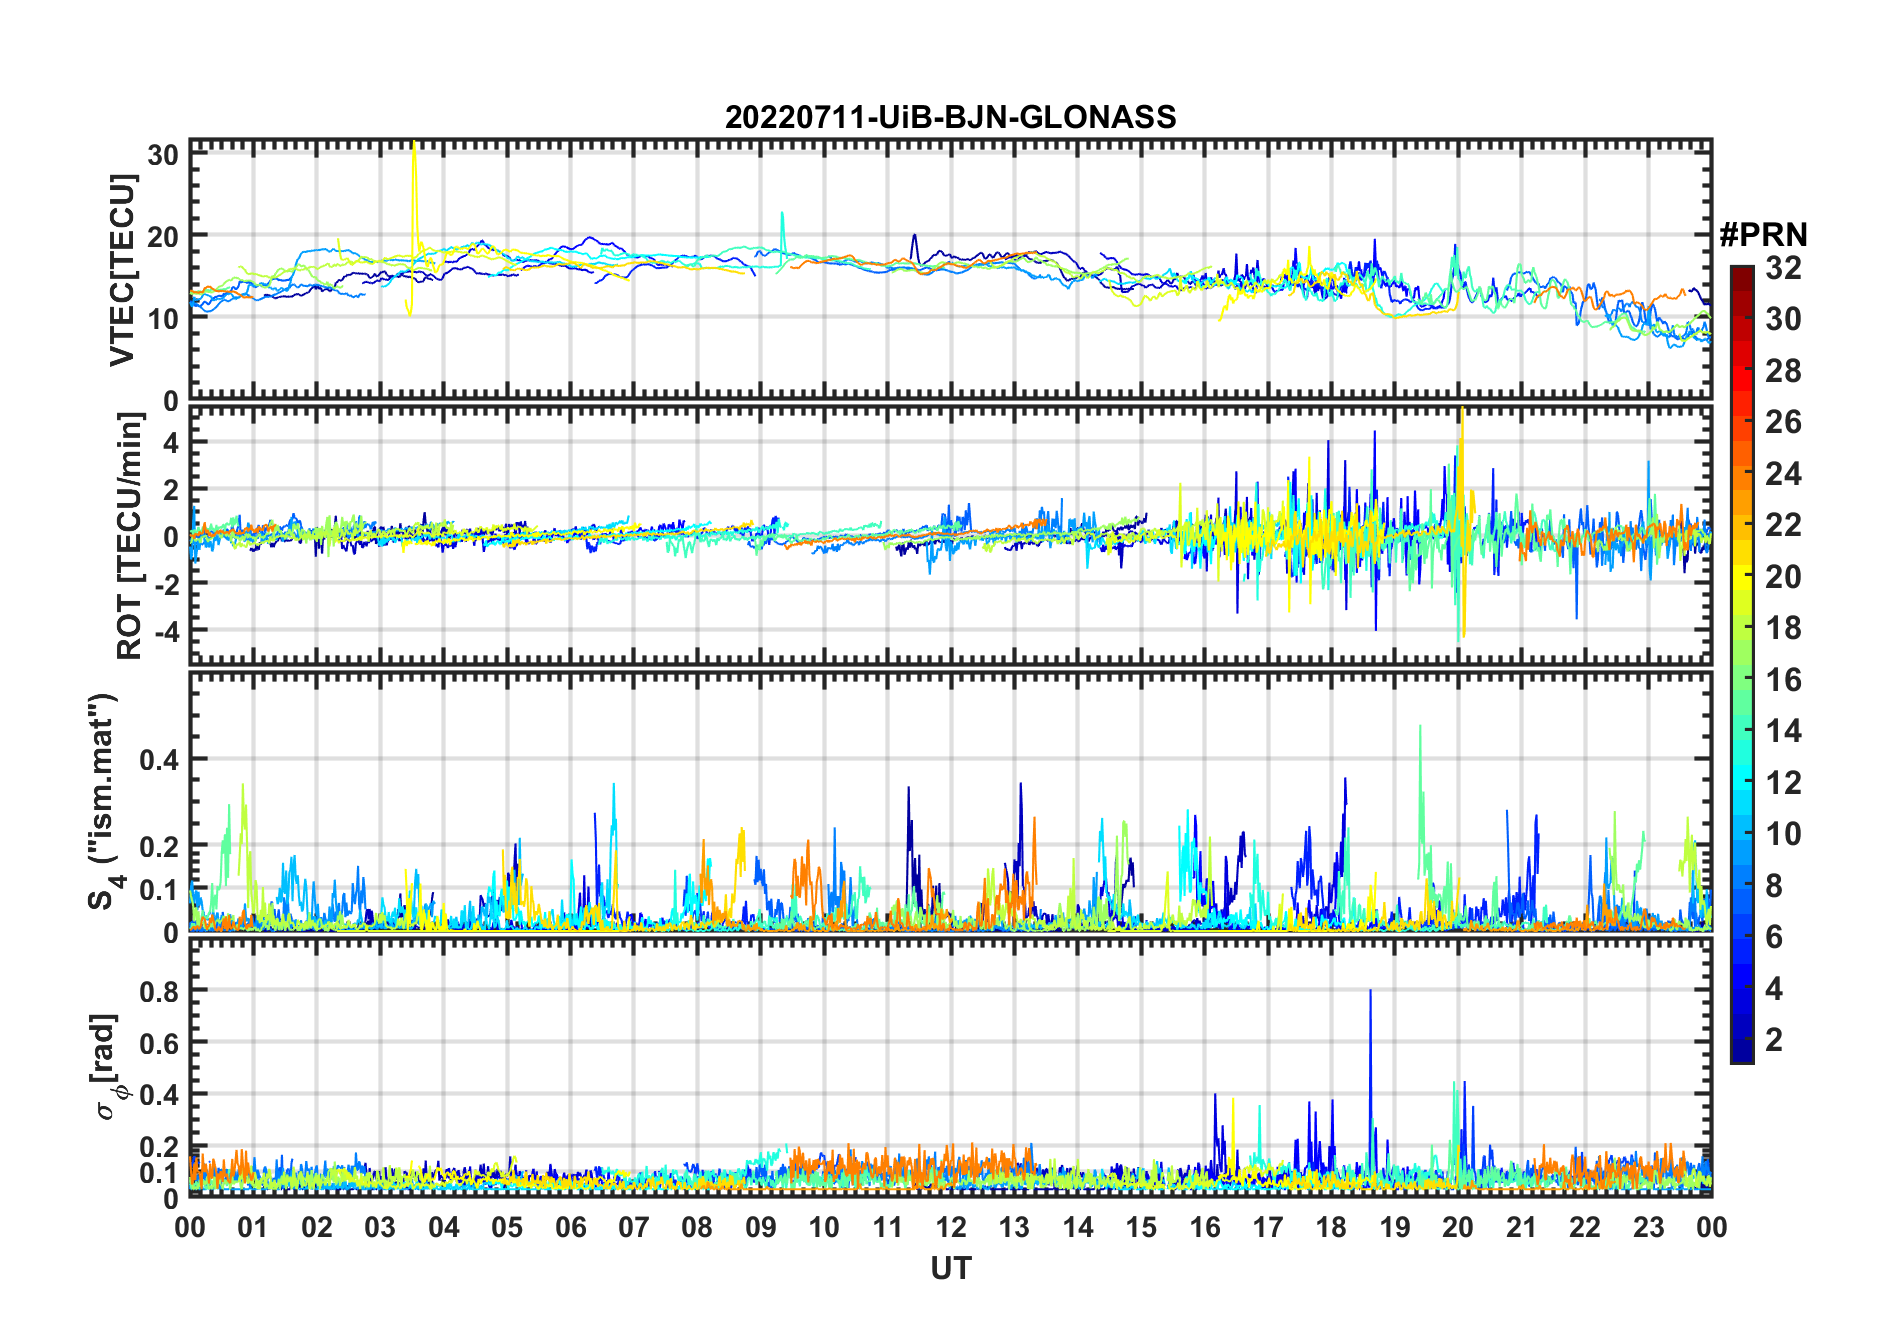Select UT axis hour label 07
1902x1330 pixels.
click(634, 1227)
